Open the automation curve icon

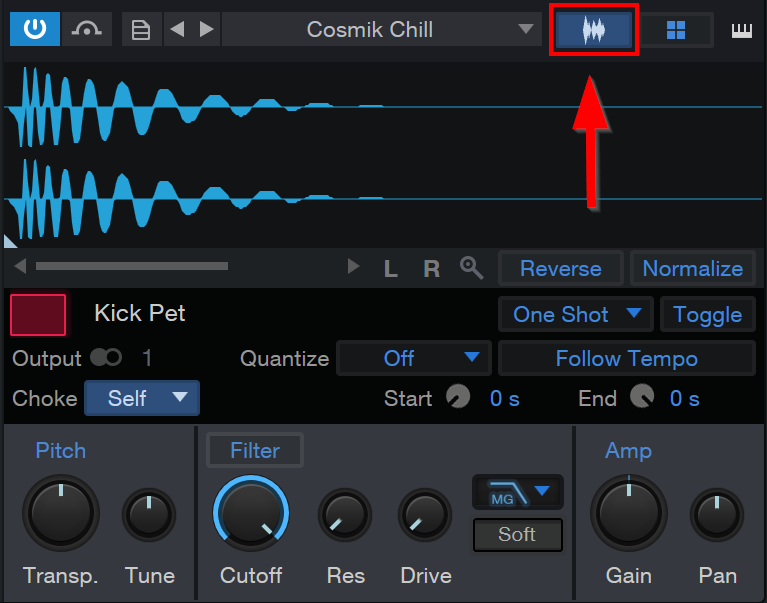[x=87, y=29]
